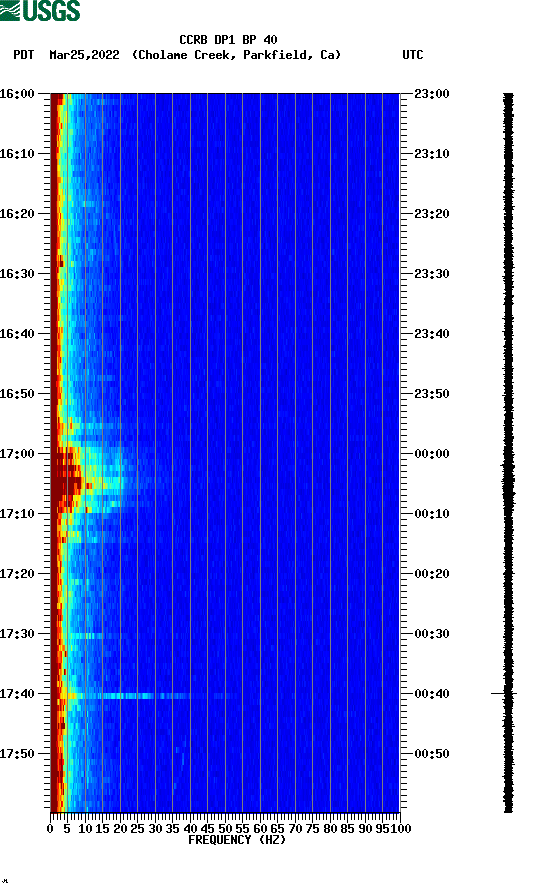Click the 00:00 UTC time label

point(432,454)
